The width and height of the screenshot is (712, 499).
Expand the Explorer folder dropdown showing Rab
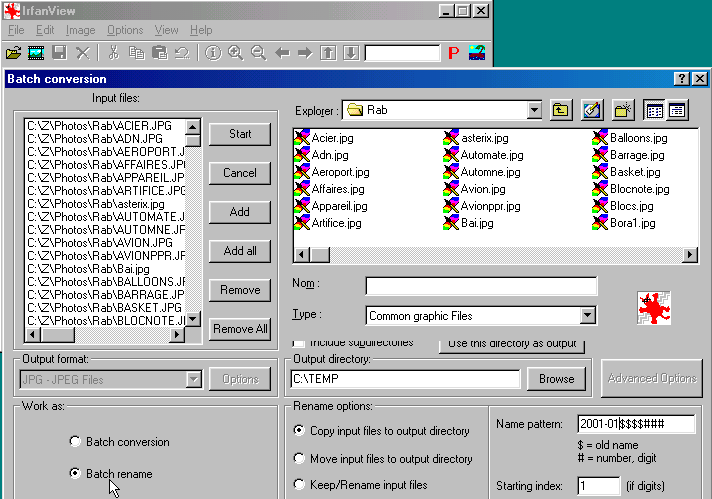click(534, 110)
